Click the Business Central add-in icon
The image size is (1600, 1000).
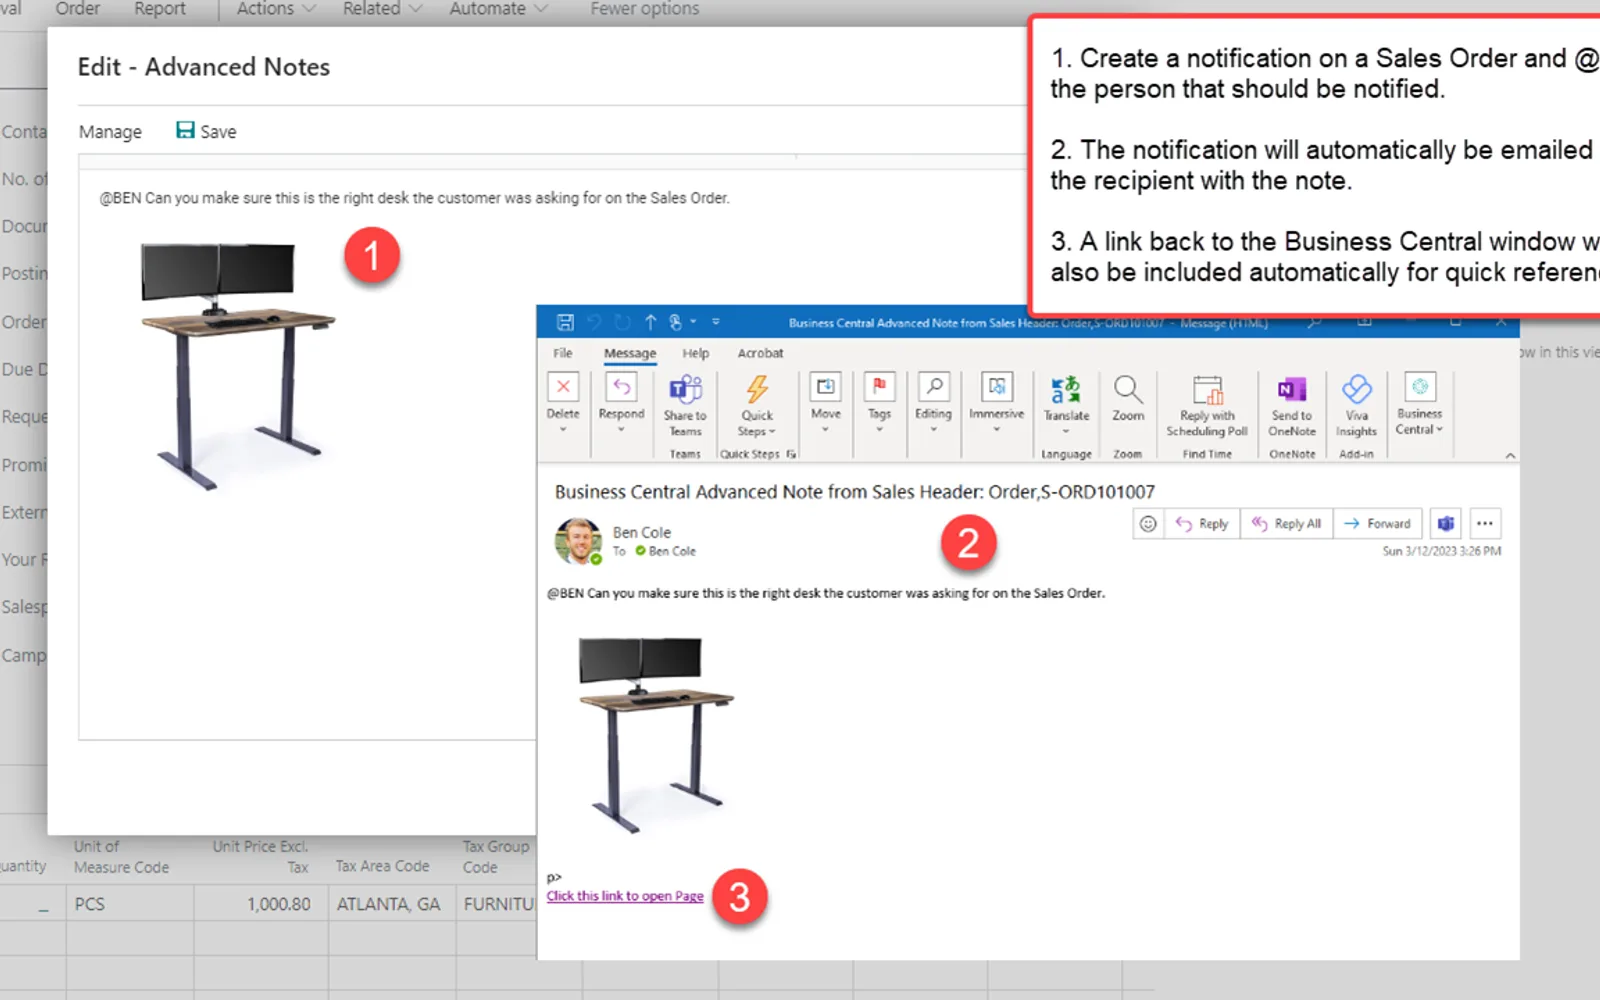[1420, 387]
